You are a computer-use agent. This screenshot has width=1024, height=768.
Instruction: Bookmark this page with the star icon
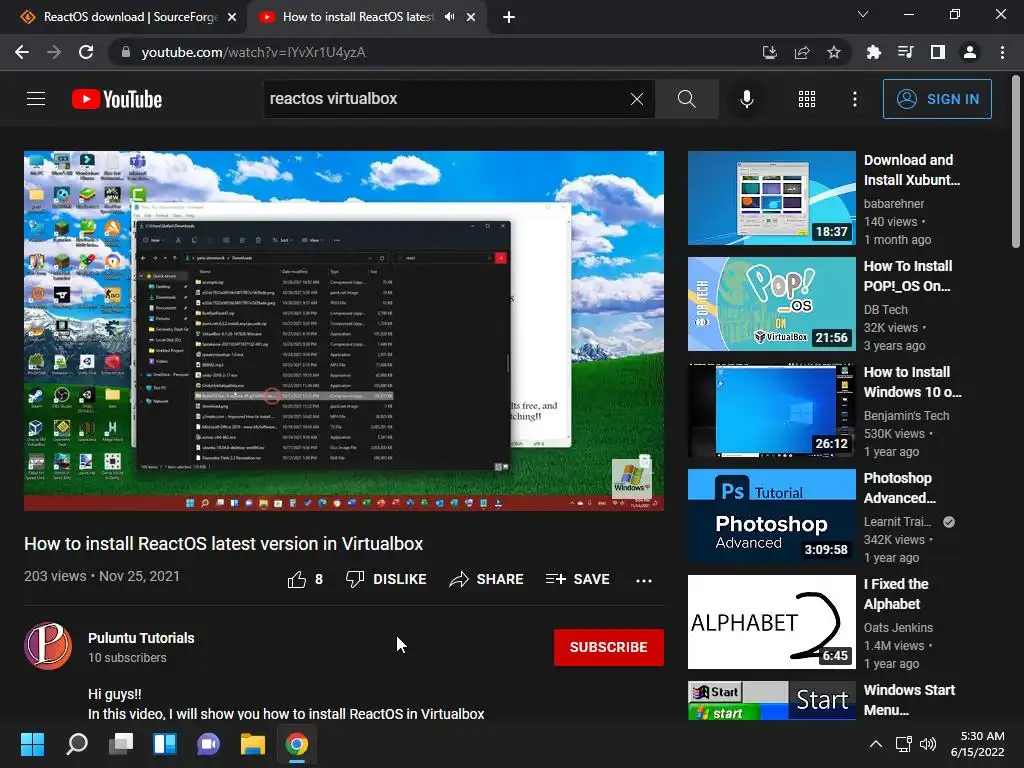[x=834, y=52]
